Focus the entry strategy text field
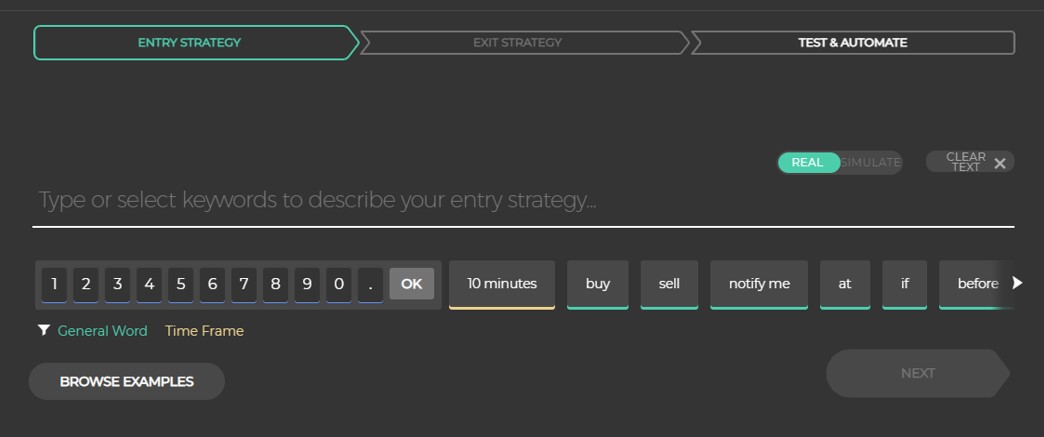The width and height of the screenshot is (1044, 437). (x=522, y=201)
